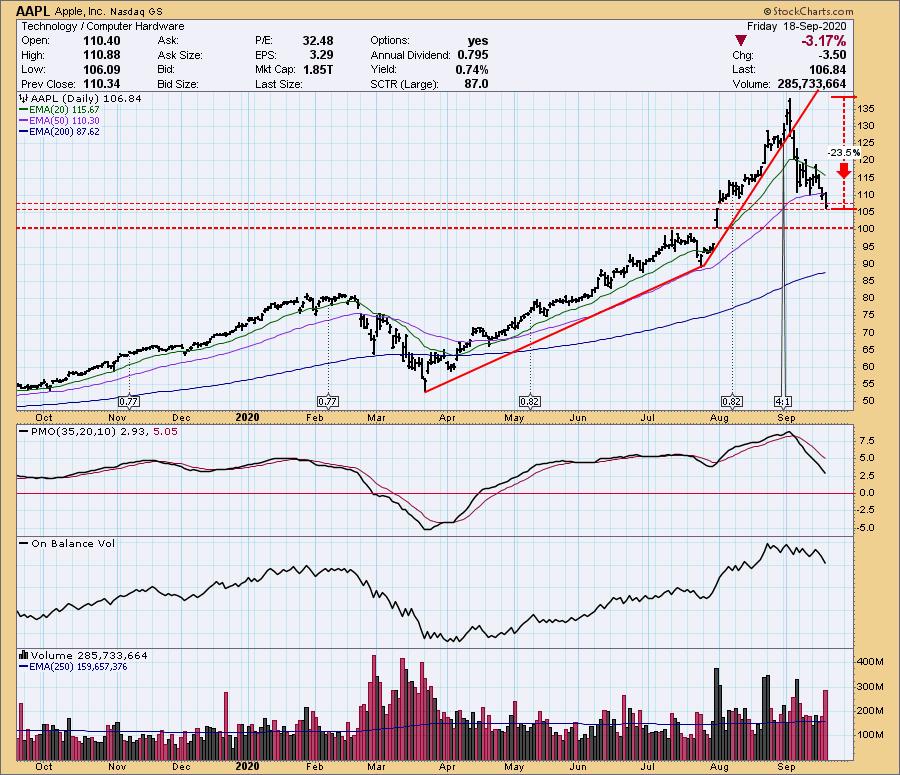Click the red down arrow under -23.5%
Screen dimensions: 900x775
[x=844, y=170]
